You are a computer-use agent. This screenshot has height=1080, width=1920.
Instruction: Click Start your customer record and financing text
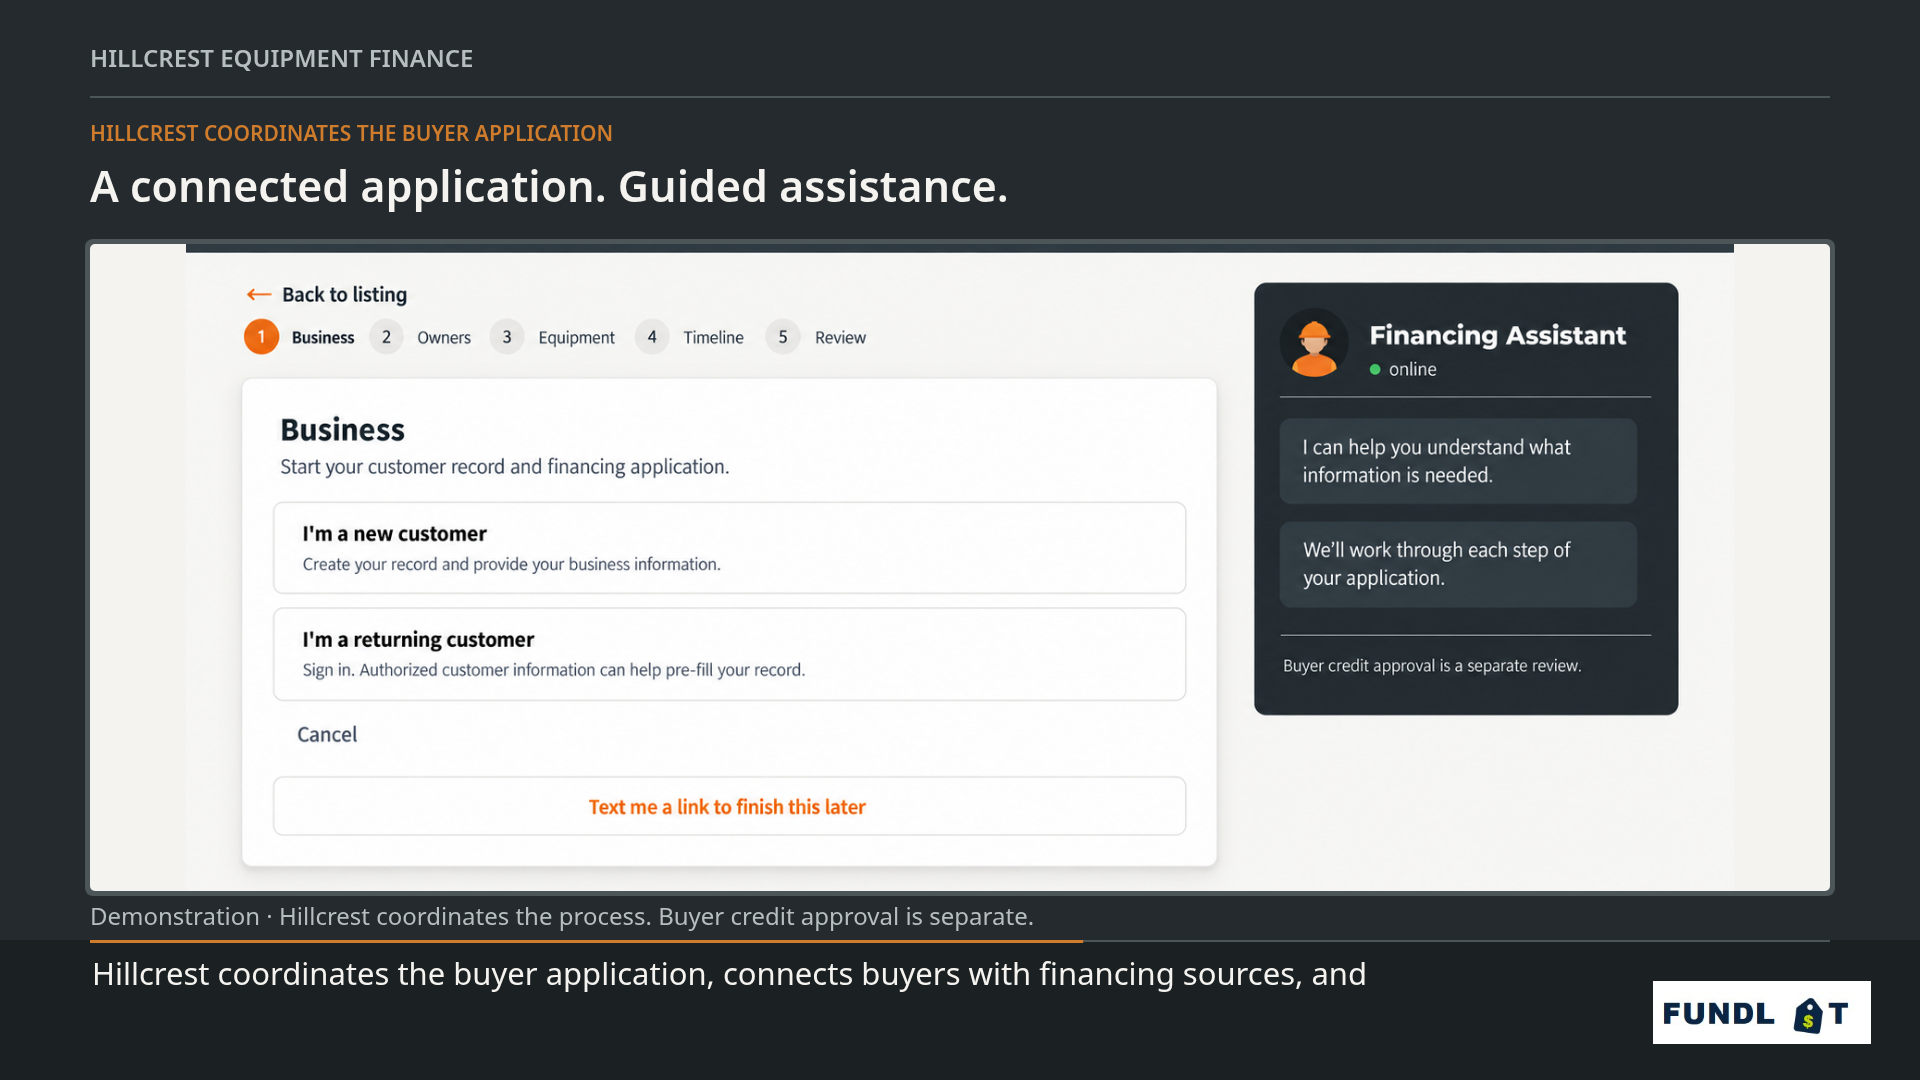tap(504, 467)
